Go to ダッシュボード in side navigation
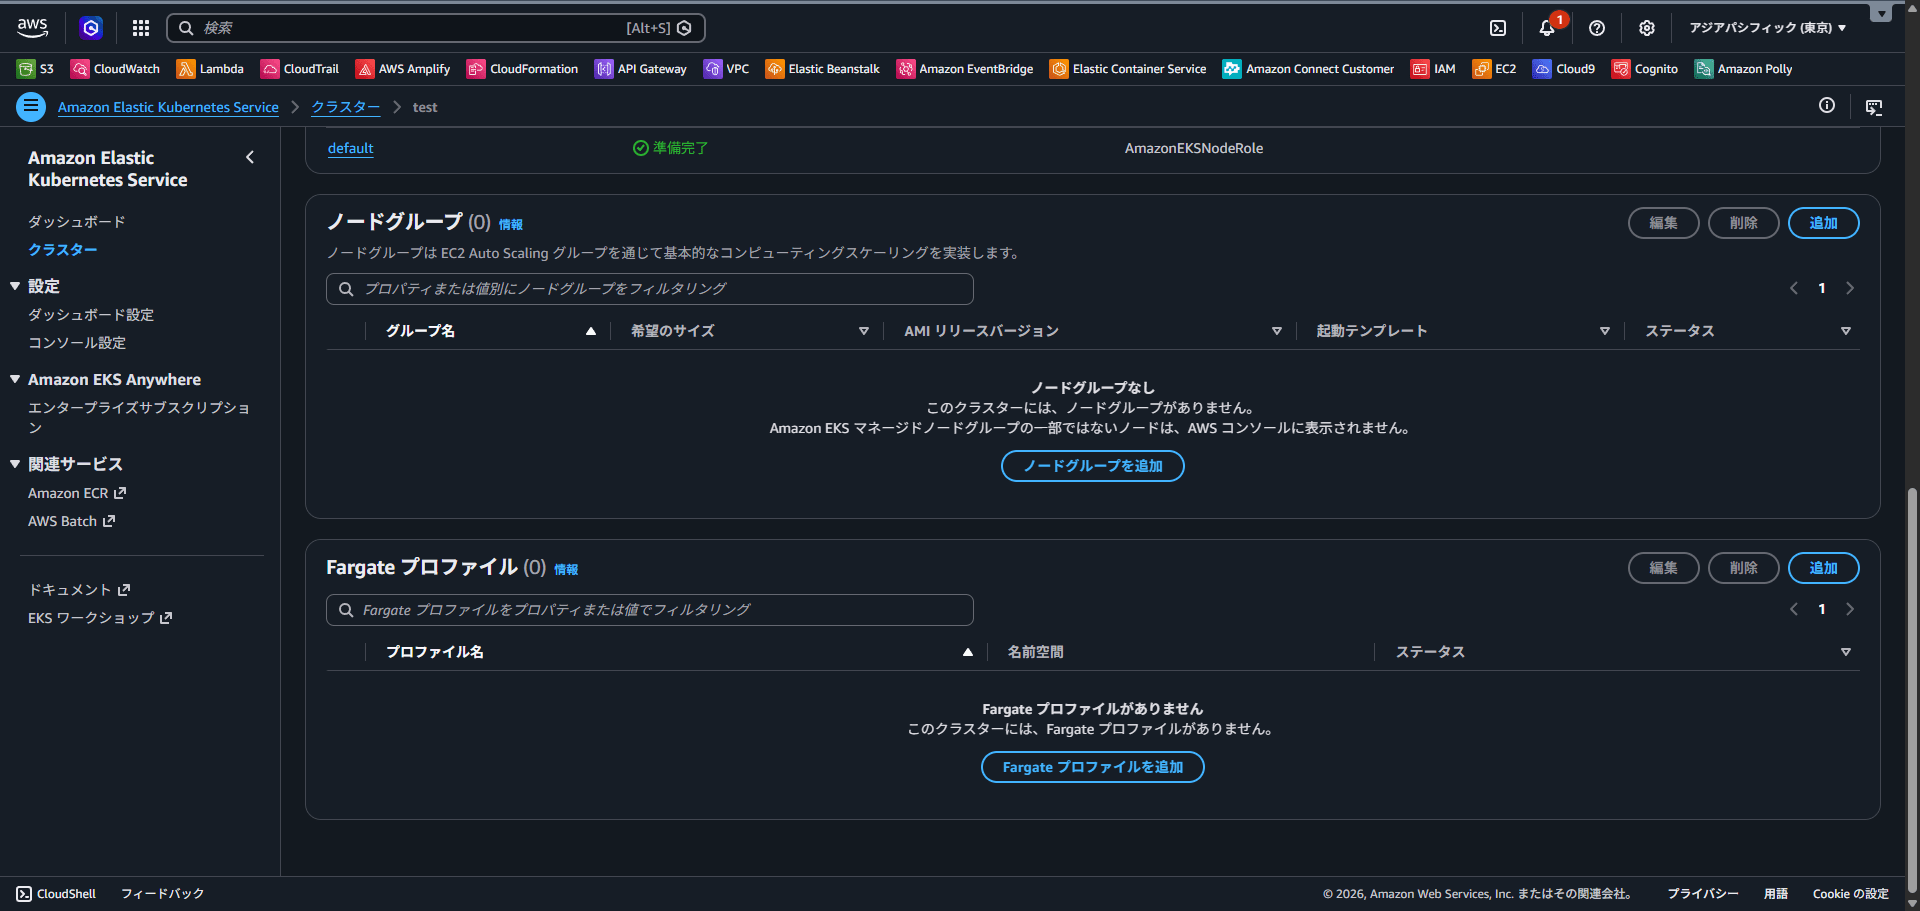 point(77,222)
